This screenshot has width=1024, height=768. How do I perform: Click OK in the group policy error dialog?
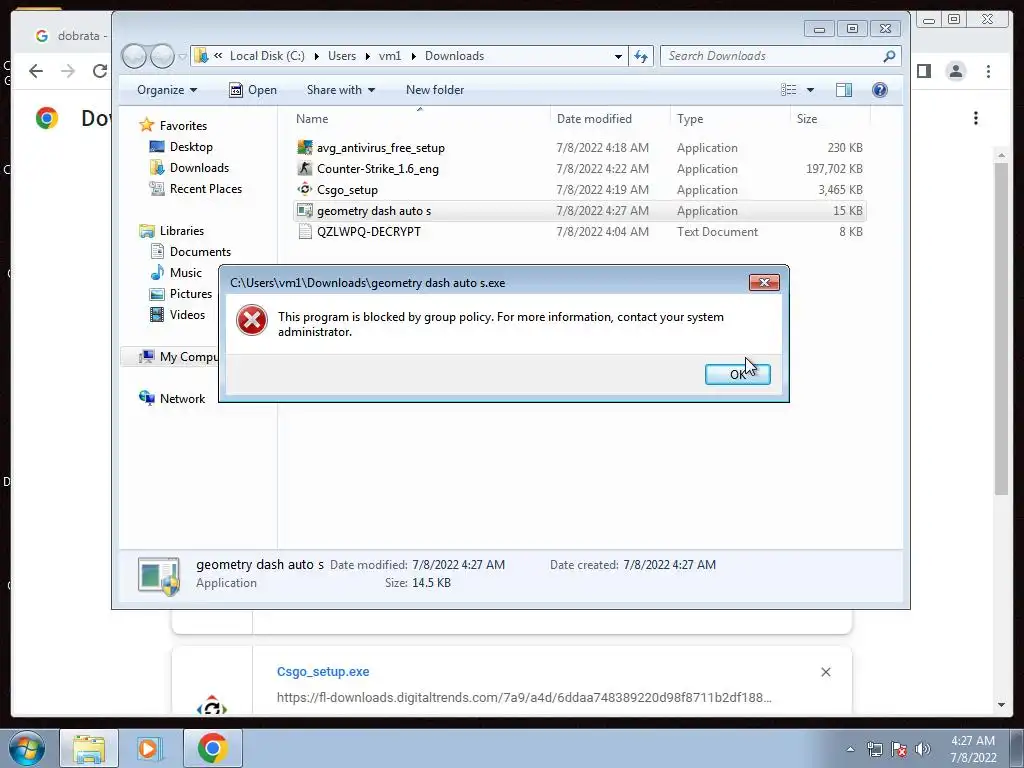coord(737,374)
